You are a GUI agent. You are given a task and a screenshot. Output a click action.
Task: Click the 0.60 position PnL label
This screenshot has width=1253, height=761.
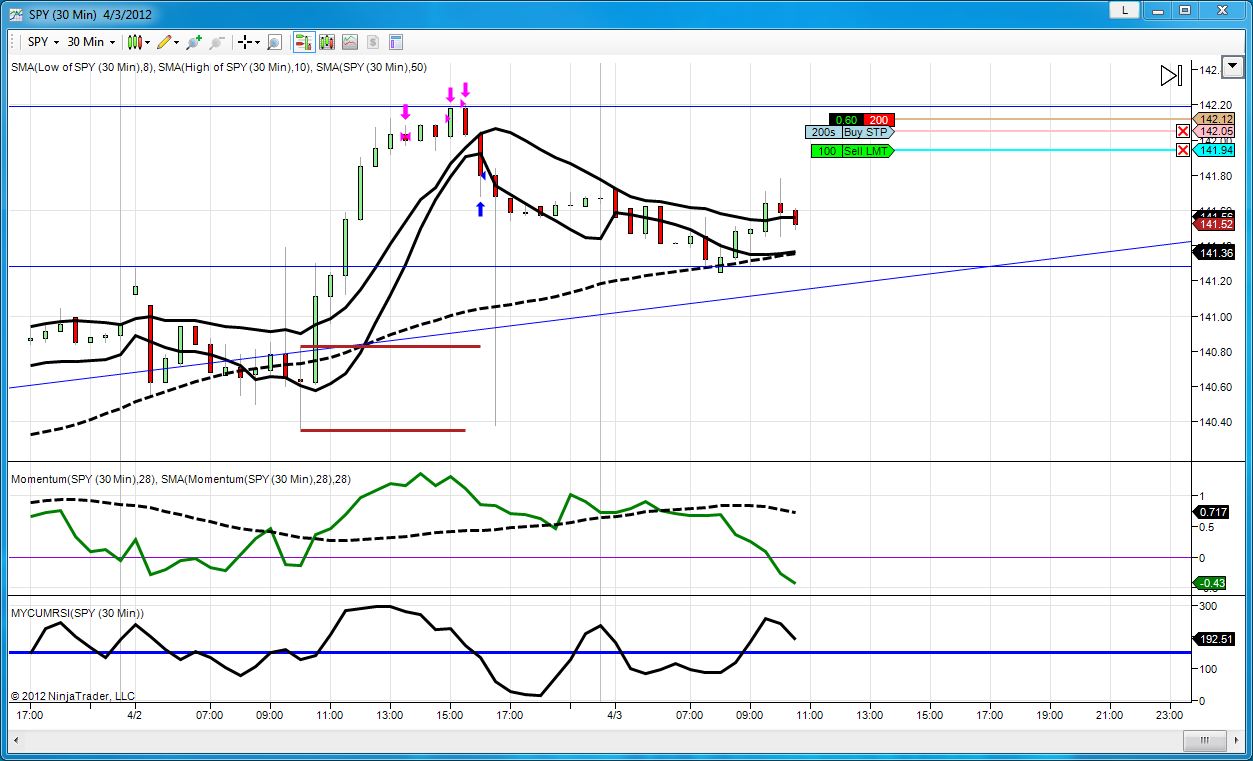846,120
